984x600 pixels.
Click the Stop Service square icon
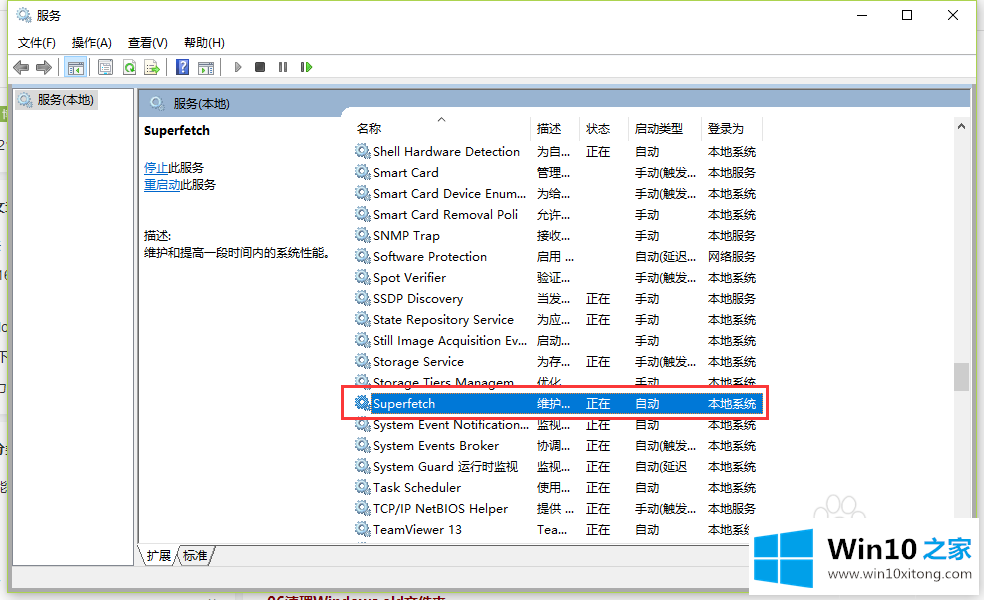[x=260, y=67]
